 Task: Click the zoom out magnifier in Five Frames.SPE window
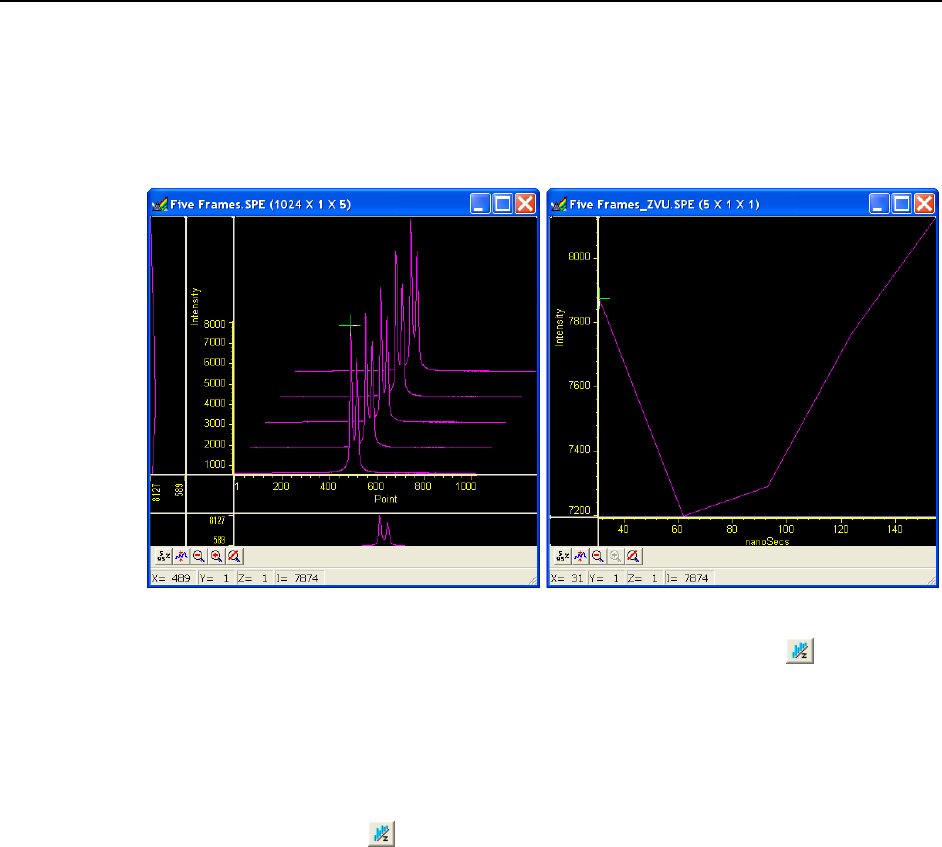[198, 556]
